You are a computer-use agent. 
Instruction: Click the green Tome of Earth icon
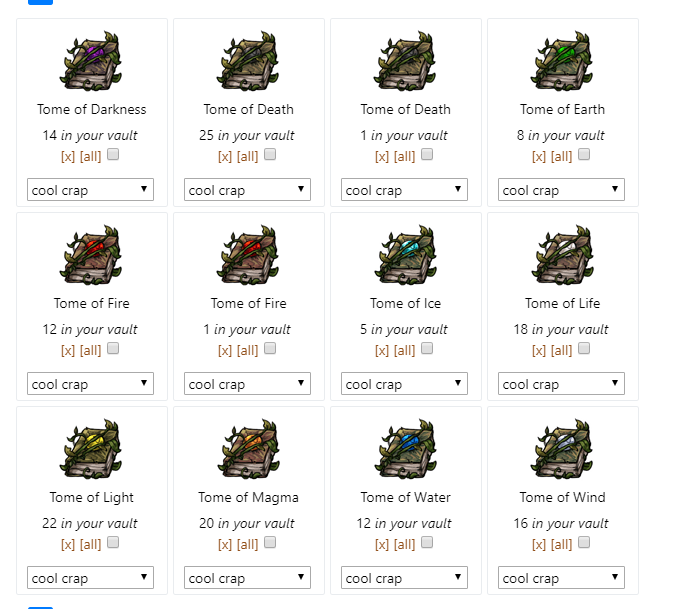pyautogui.click(x=562, y=61)
